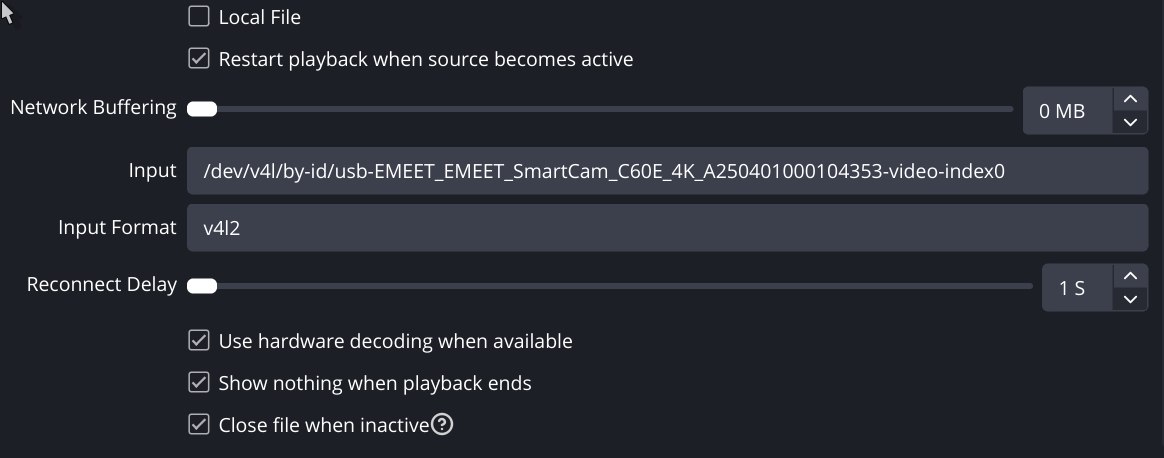Select the 1 S Reconnect Delay value box
Image resolution: width=1164 pixels, height=458 pixels.
(1073, 288)
